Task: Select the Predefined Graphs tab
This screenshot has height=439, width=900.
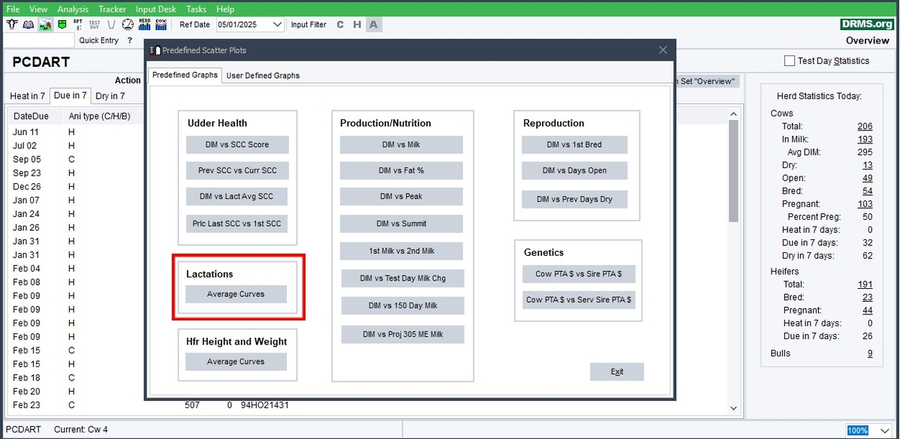Action: pyautogui.click(x=185, y=75)
